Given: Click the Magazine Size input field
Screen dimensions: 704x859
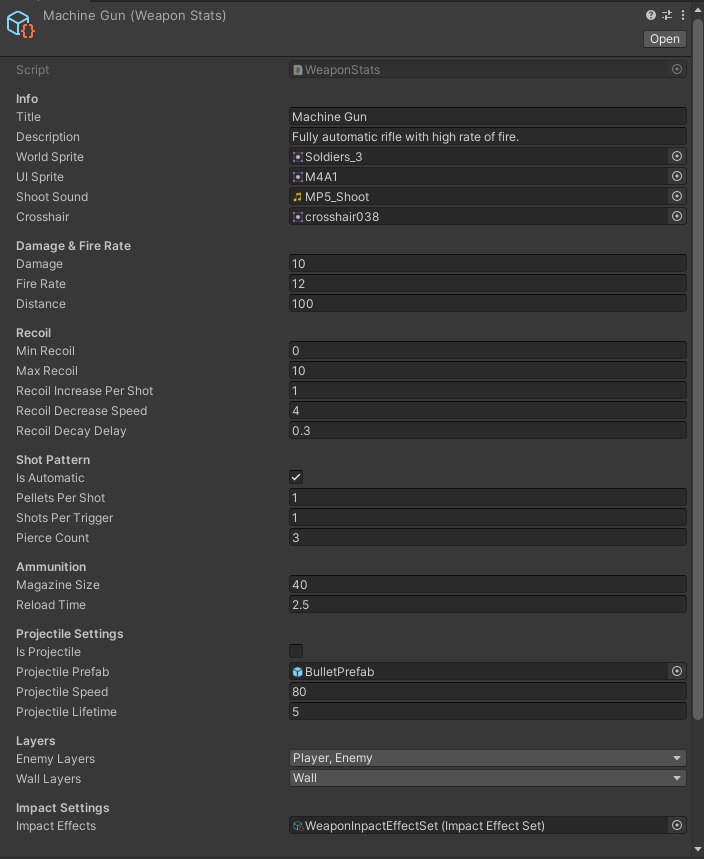Looking at the screenshot, I should tap(488, 585).
